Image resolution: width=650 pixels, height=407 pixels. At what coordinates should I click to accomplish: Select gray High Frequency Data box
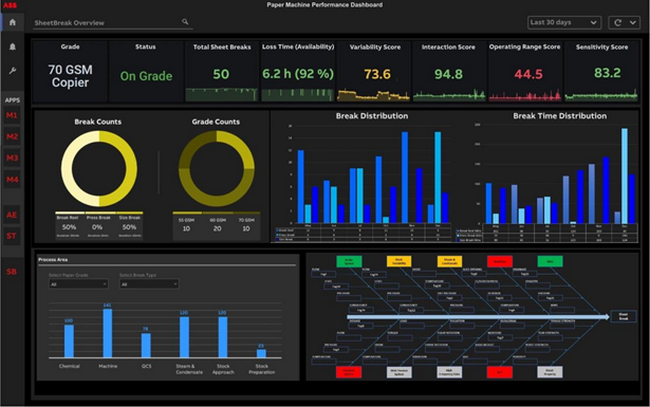click(449, 372)
